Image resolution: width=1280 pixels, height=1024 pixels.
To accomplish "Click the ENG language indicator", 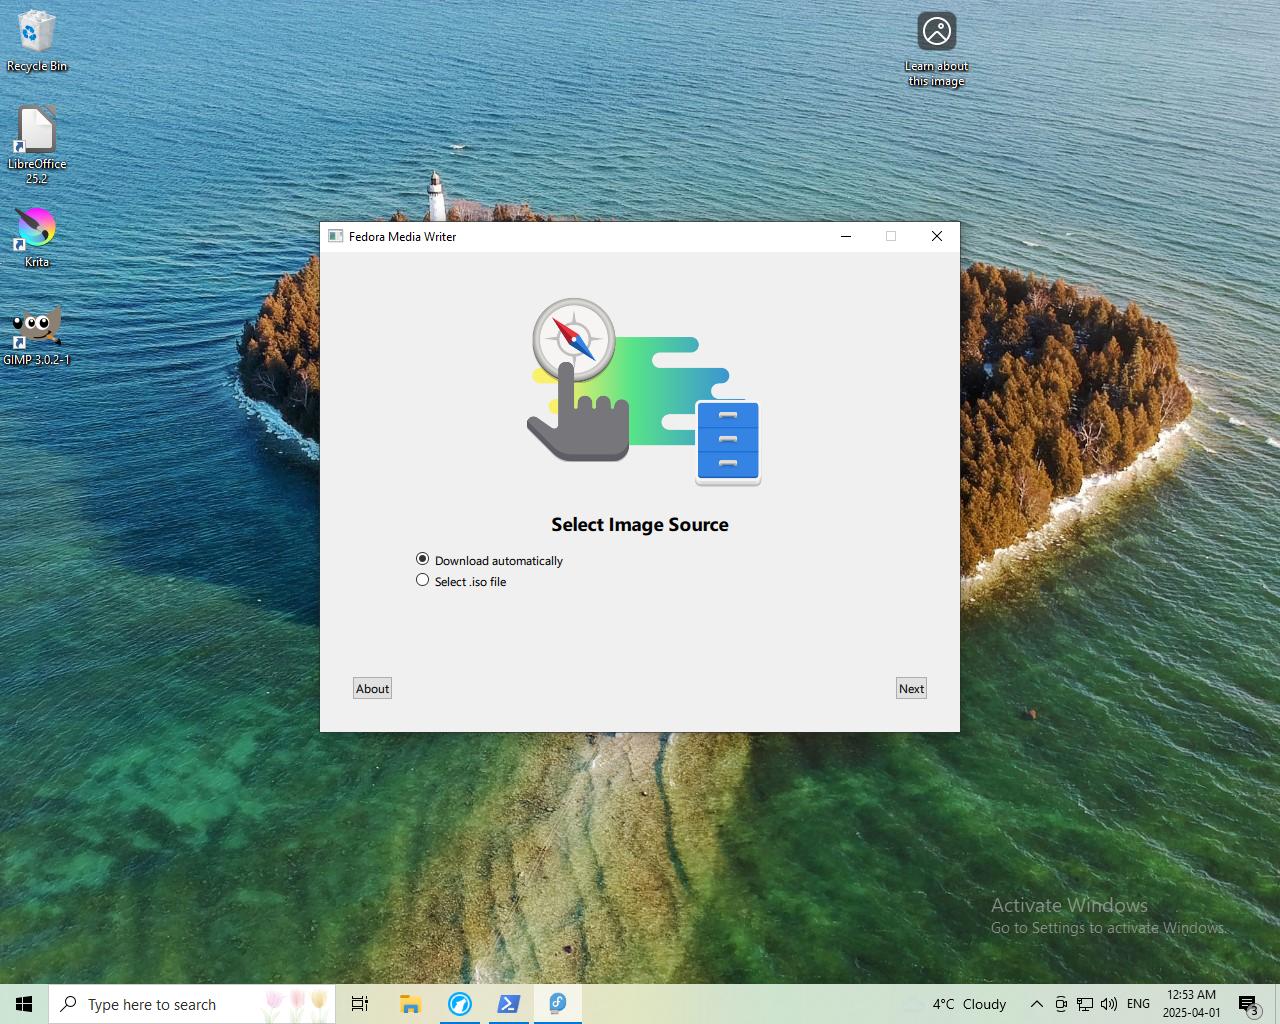I will [x=1138, y=1004].
